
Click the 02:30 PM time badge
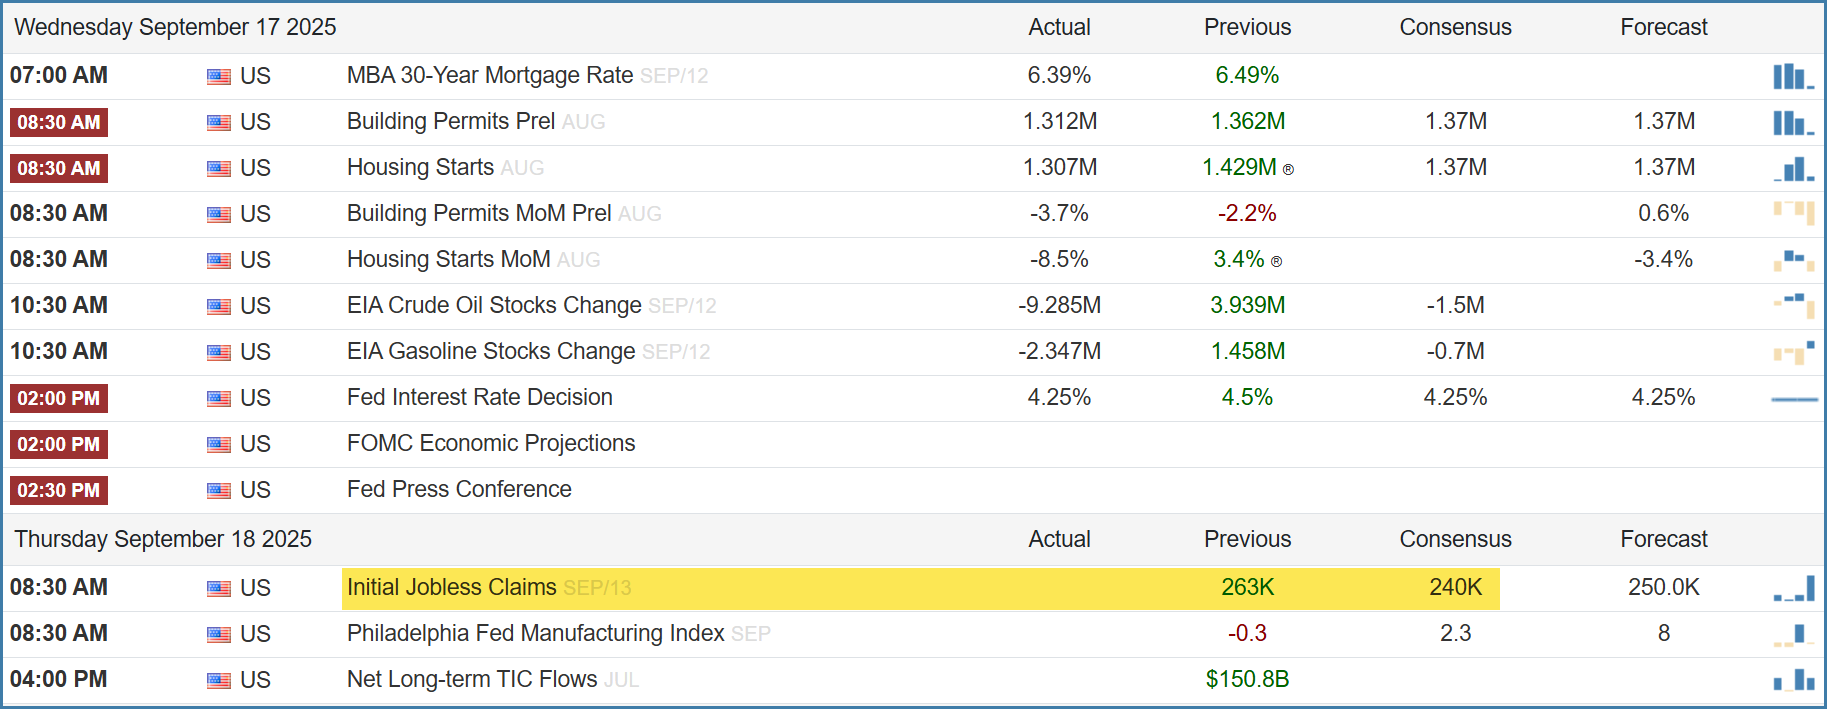click(59, 490)
